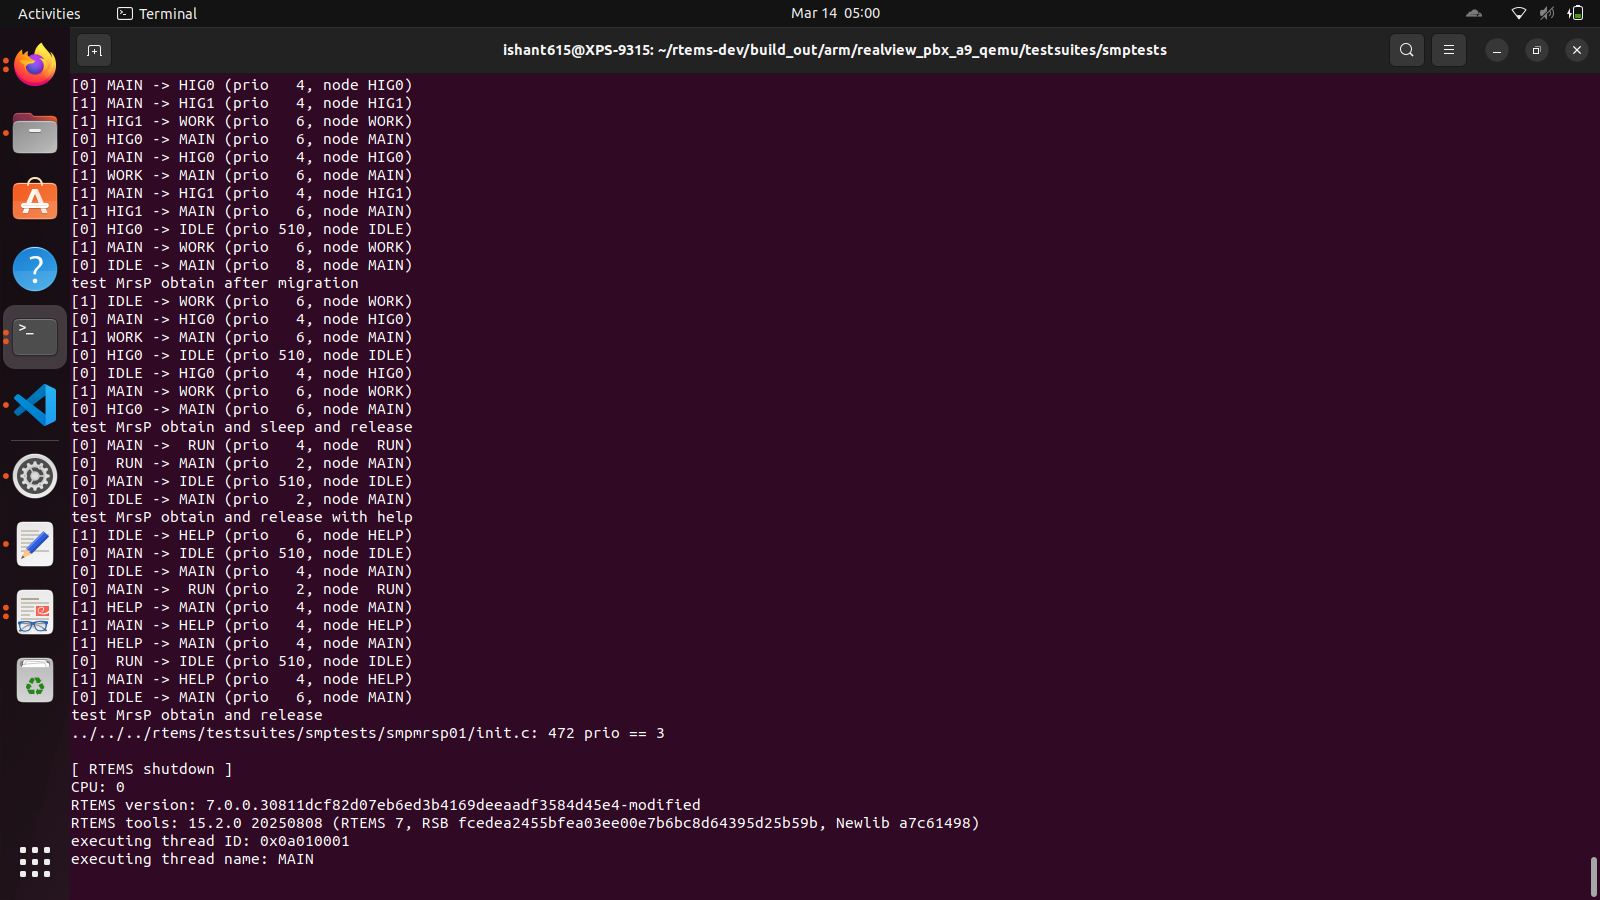Viewport: 1600px width, 900px height.
Task: Click the Terminal app menu
Action: pos(157,13)
